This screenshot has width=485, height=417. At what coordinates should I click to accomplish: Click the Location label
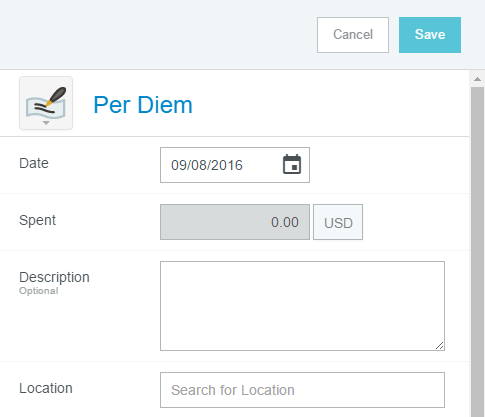coord(46,388)
